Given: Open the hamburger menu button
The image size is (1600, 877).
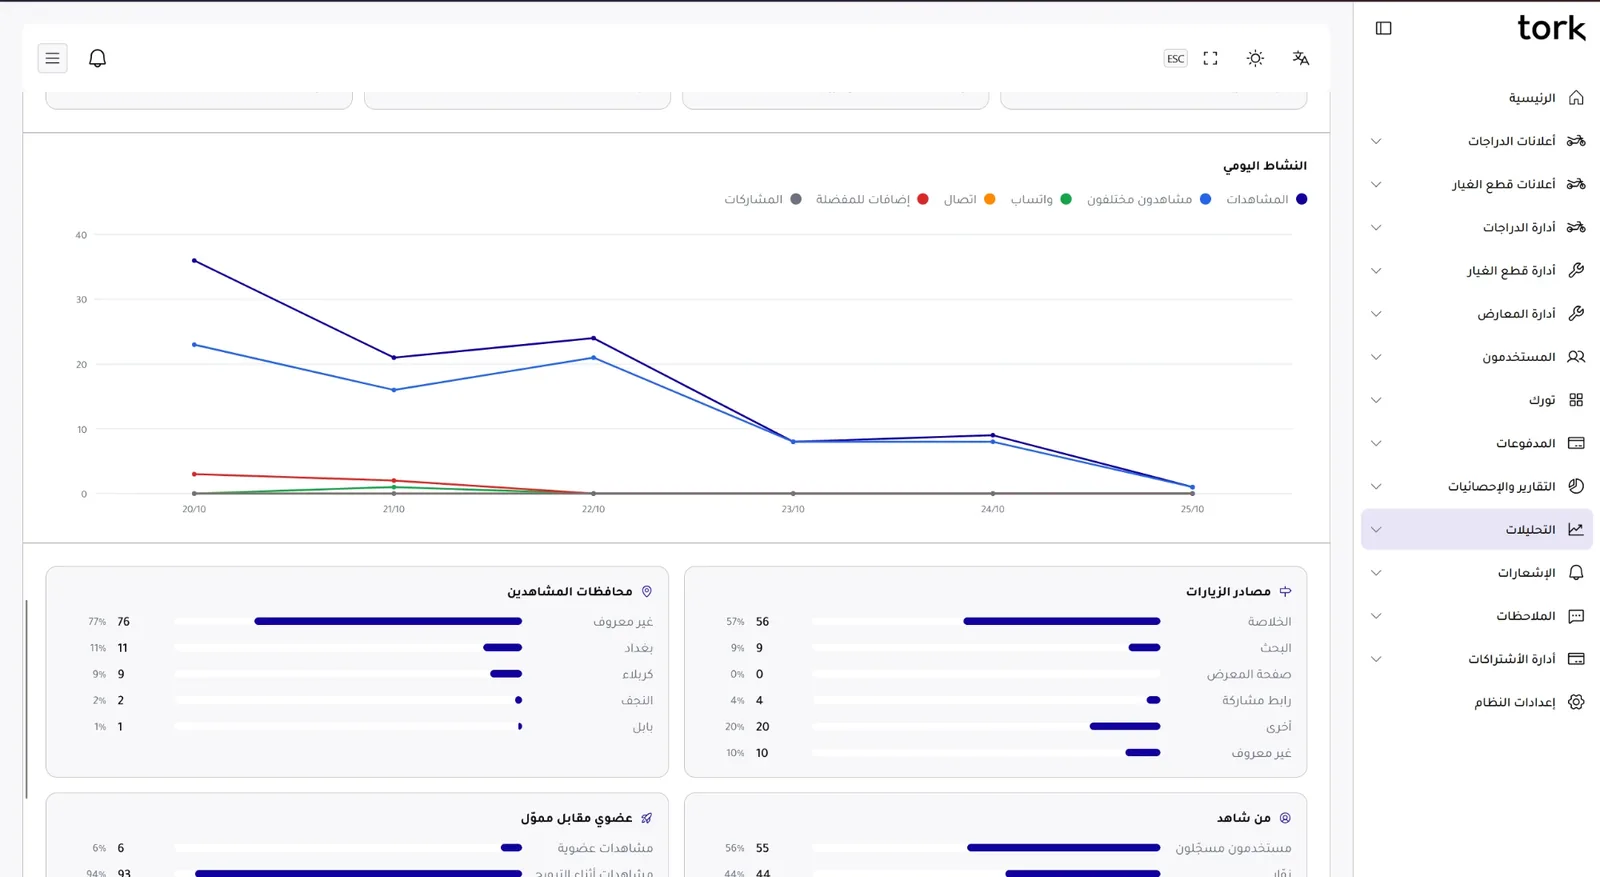Looking at the screenshot, I should pyautogui.click(x=52, y=58).
